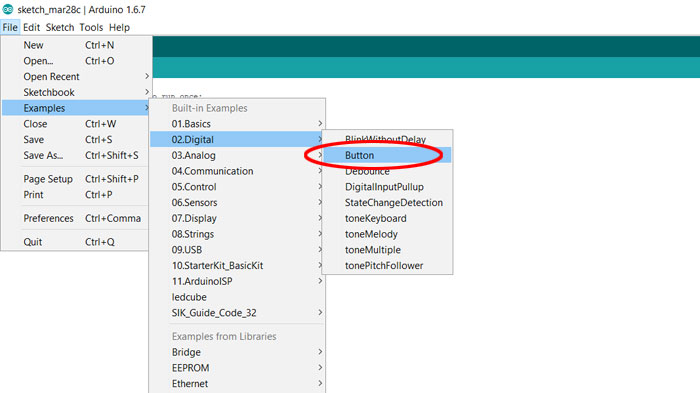Open the Help menu
Screen dimensions: 700x393
point(119,27)
